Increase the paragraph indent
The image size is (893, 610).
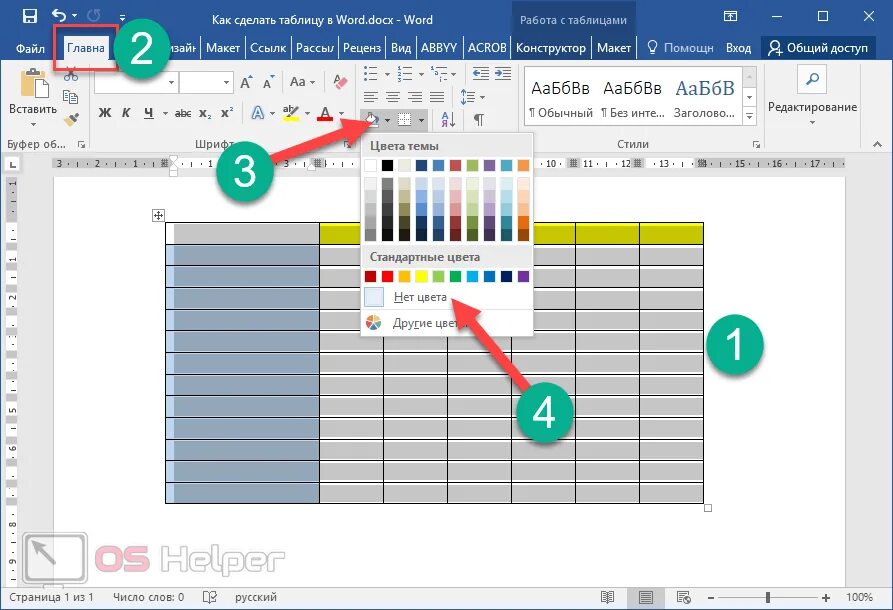pos(503,73)
